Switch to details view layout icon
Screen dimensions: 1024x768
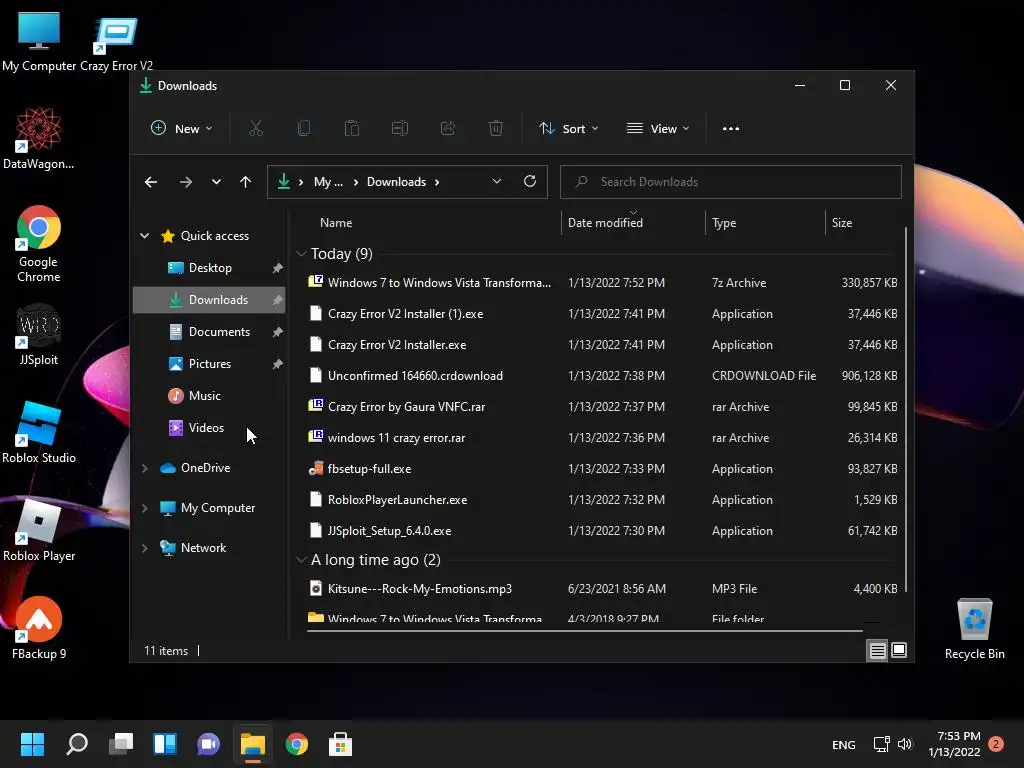coord(877,650)
